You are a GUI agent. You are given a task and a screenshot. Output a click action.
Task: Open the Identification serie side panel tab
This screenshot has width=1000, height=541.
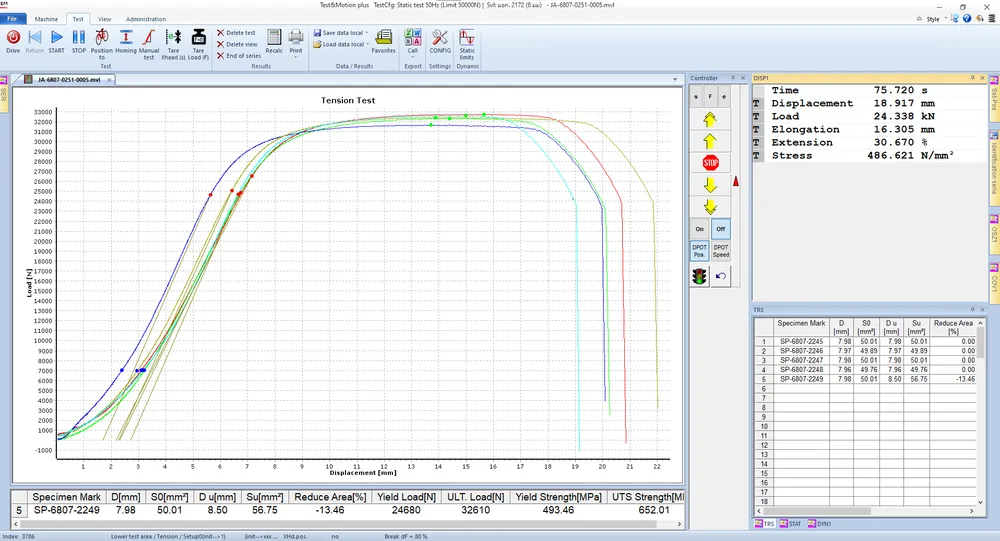click(994, 166)
